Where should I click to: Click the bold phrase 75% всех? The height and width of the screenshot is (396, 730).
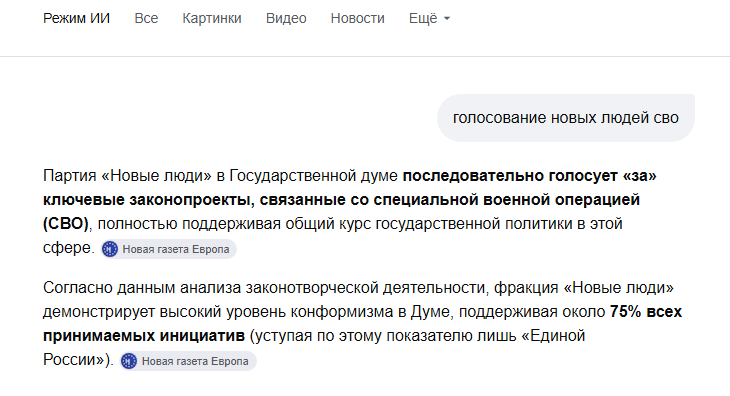click(646, 312)
